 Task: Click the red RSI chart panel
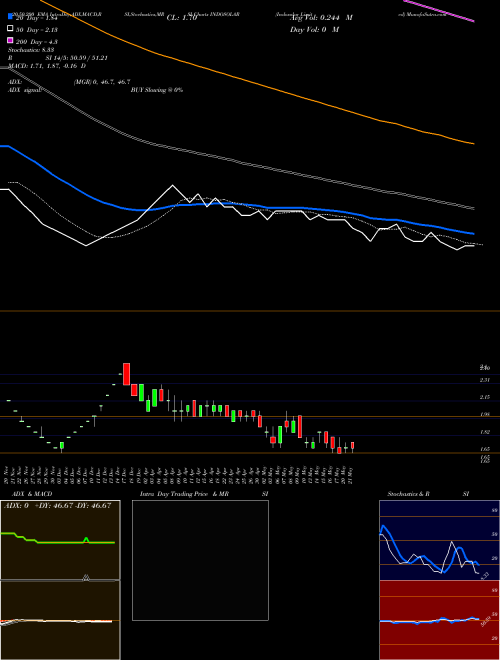pyautogui.click(x=439, y=620)
